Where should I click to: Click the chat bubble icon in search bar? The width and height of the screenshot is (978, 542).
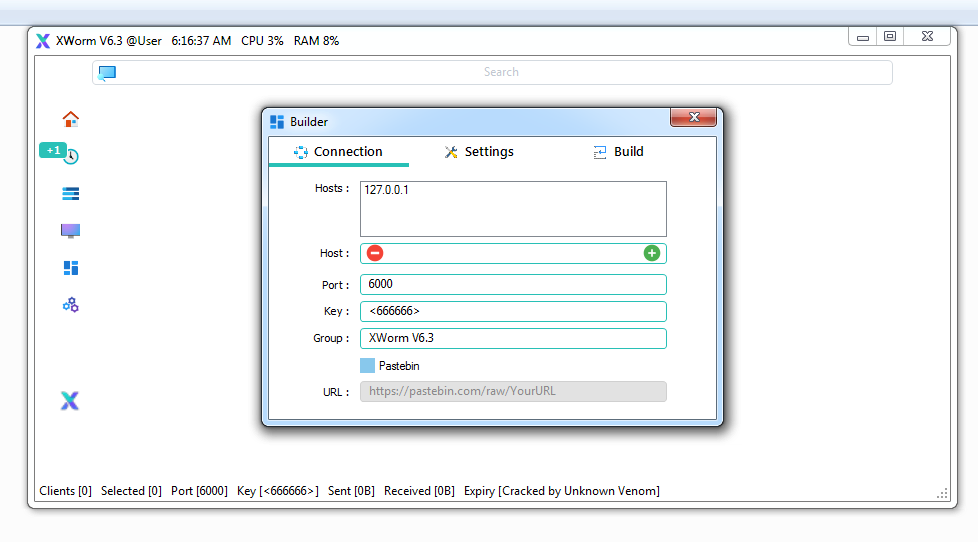click(x=107, y=72)
